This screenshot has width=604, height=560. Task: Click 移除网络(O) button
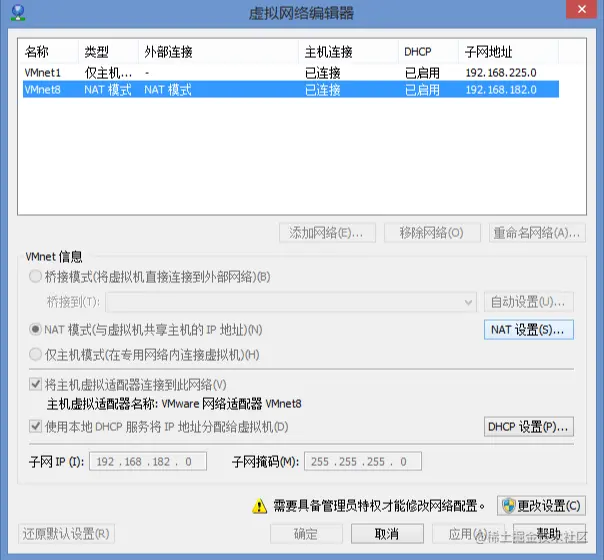click(x=432, y=233)
